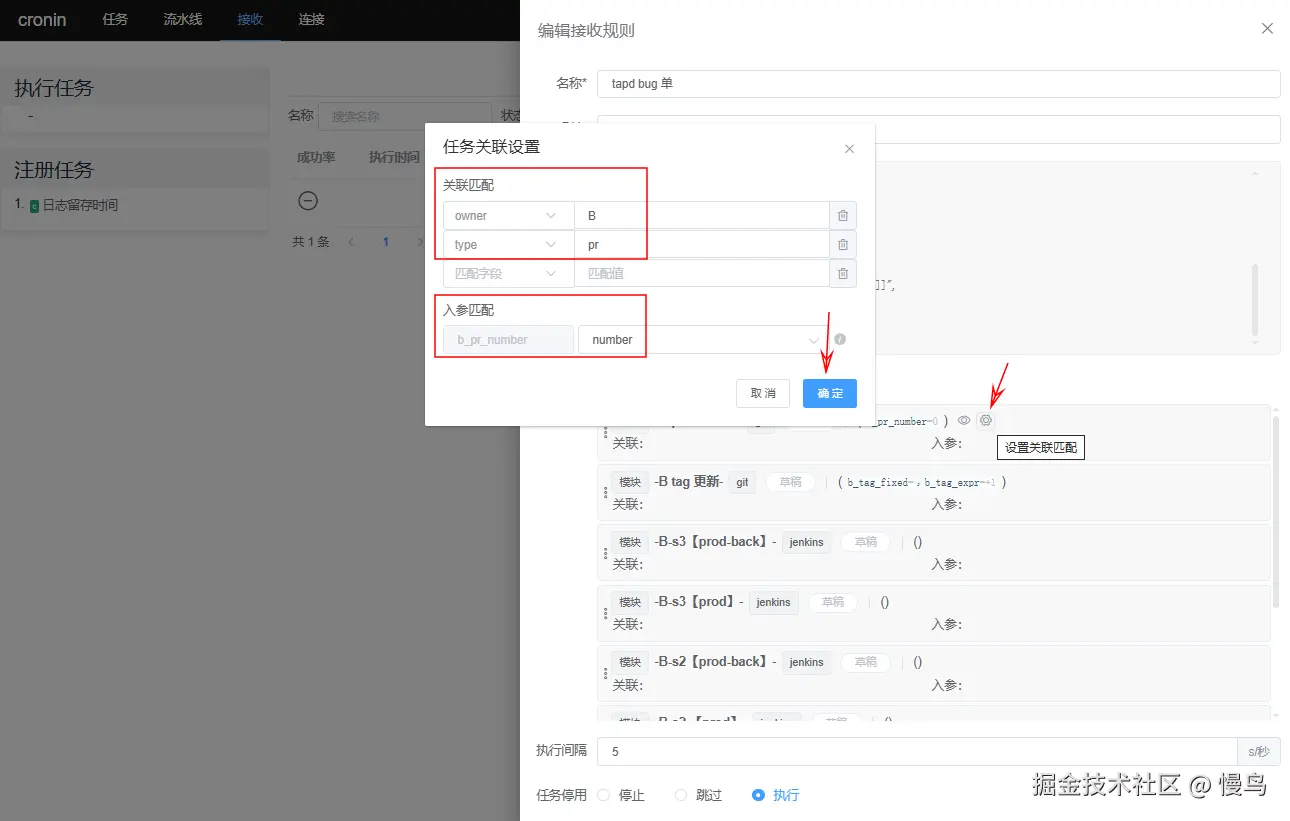
Task: Click the 成功率 column header
Action: [x=316, y=157]
